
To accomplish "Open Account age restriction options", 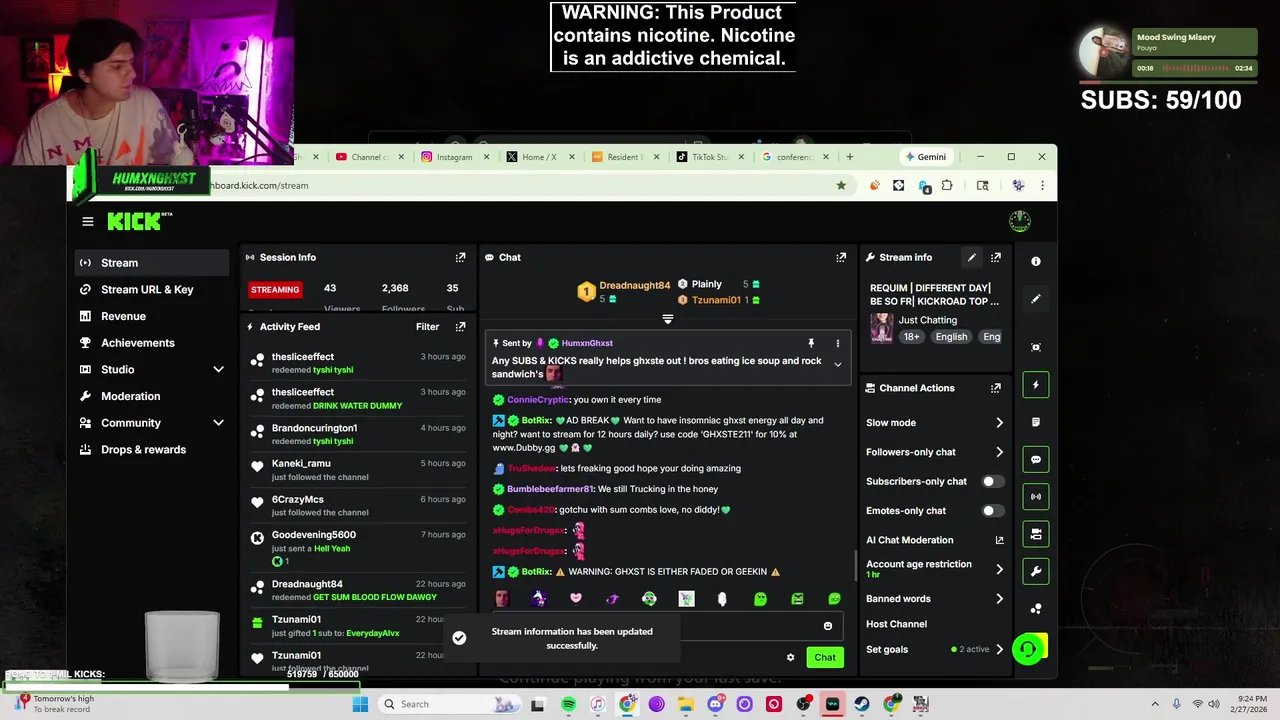I will (x=934, y=569).
